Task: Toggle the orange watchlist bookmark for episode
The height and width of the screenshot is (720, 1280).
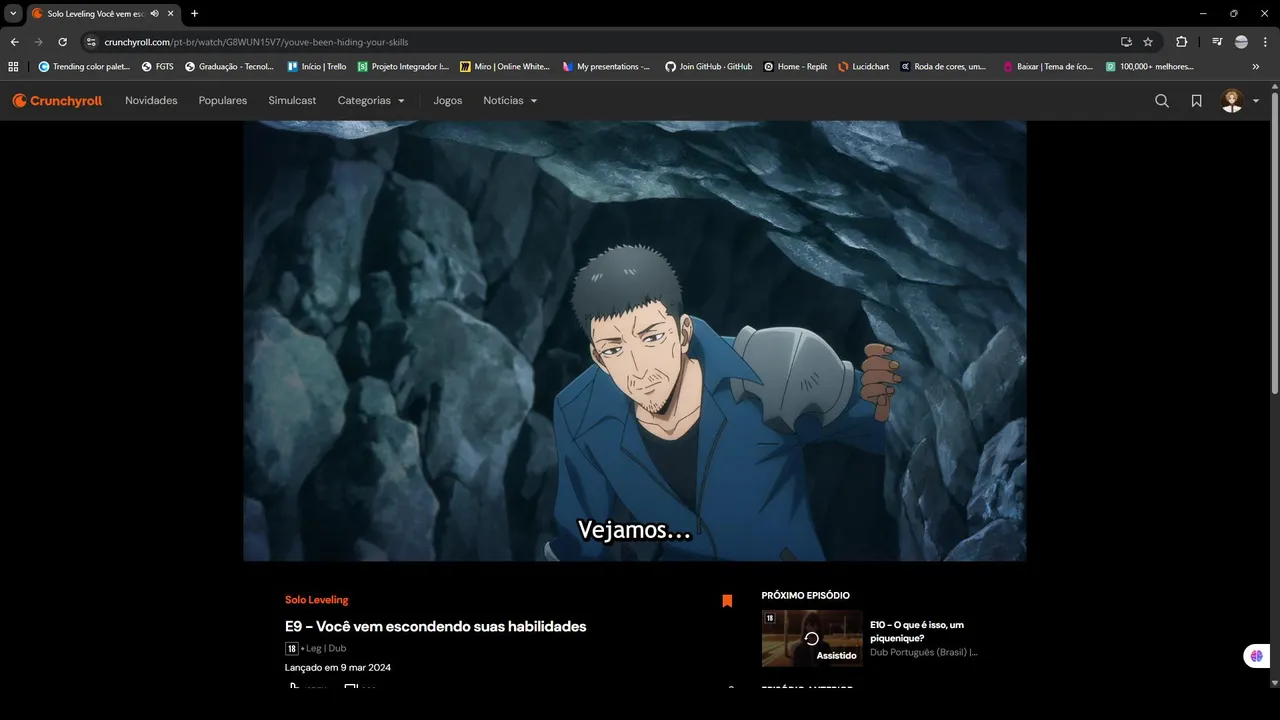Action: (727, 601)
